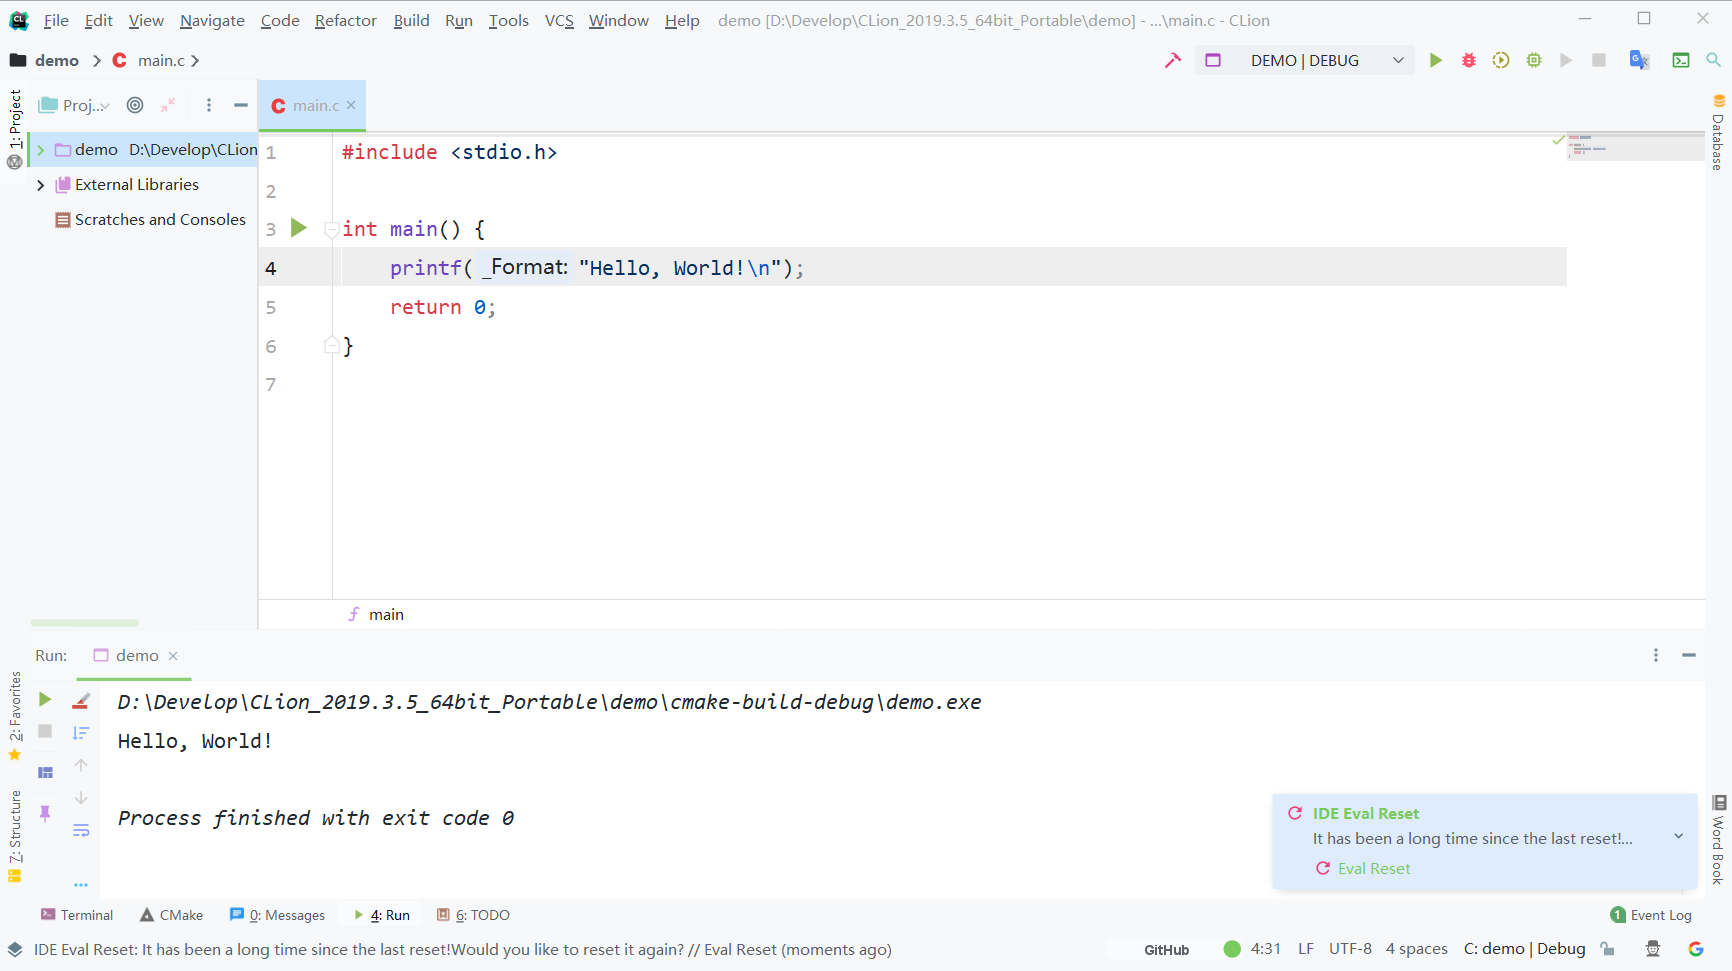Viewport: 1732px width, 971px height.
Task: Clear the Run console output
Action: 81,701
